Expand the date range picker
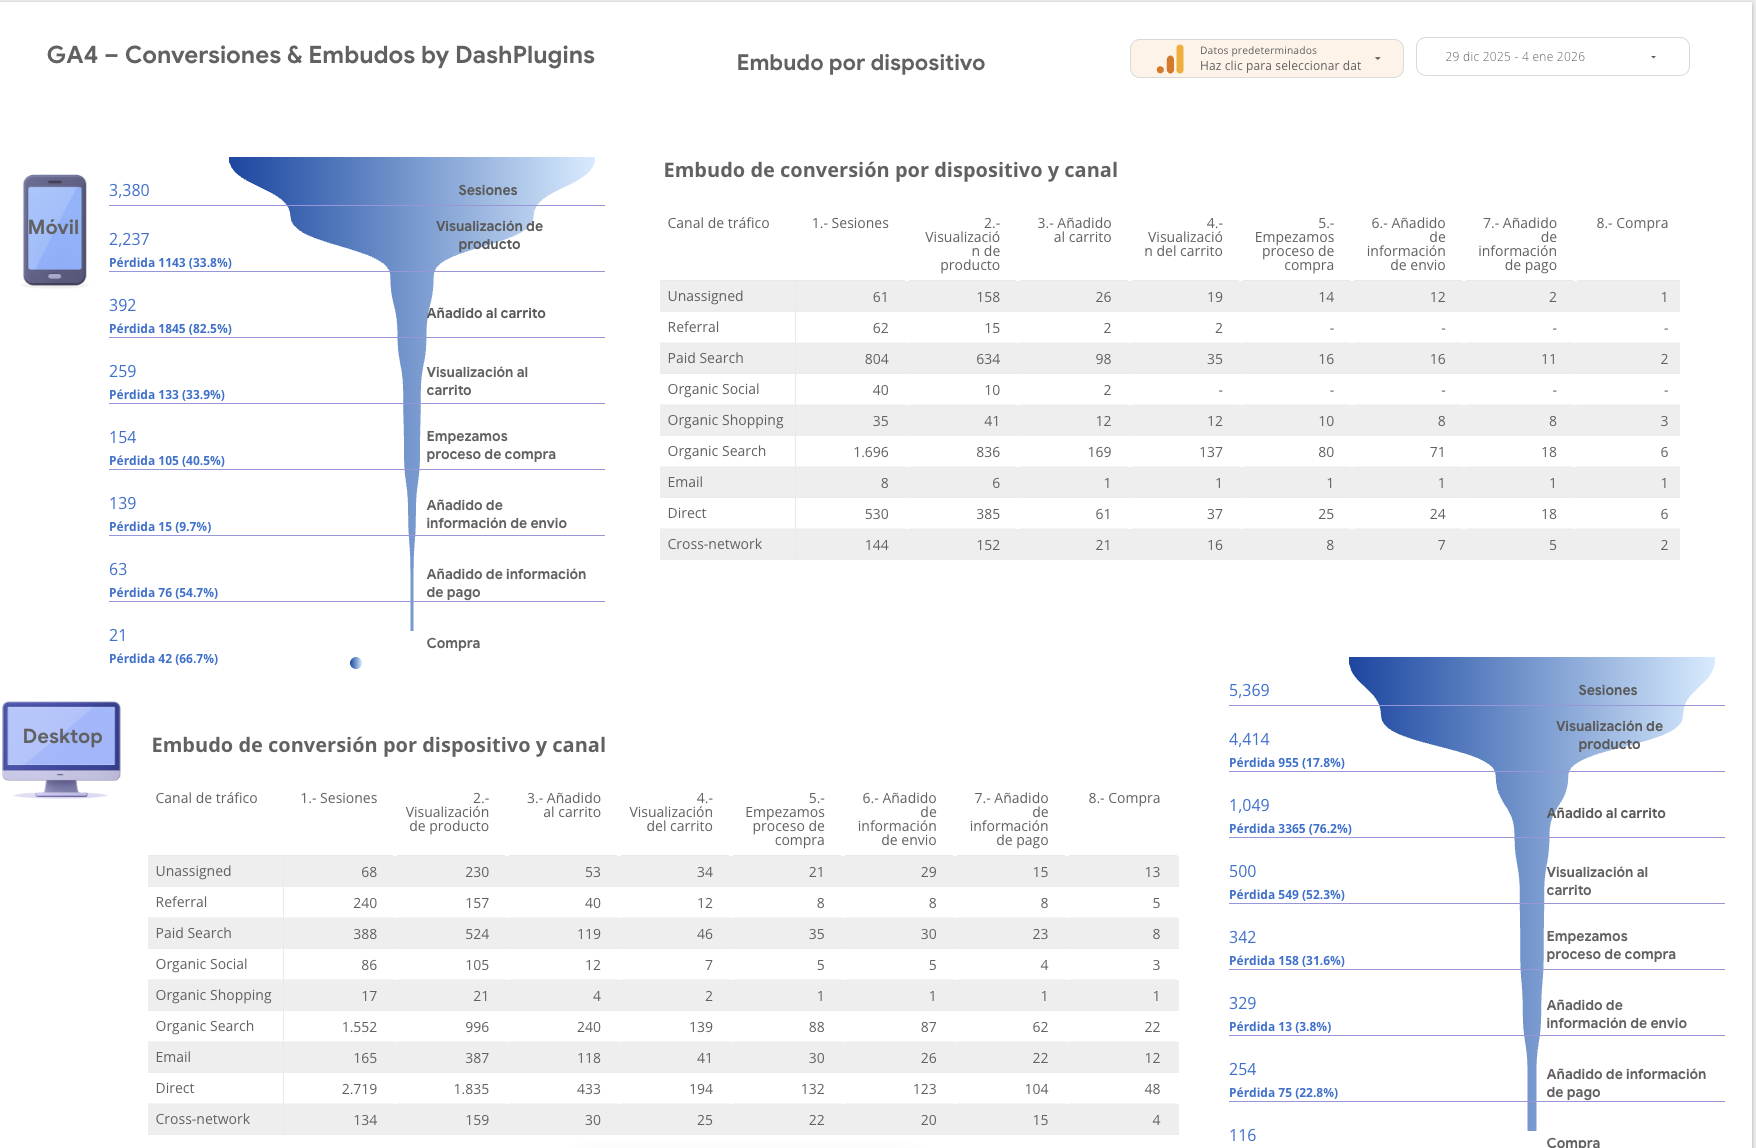1756x1148 pixels. point(1551,57)
